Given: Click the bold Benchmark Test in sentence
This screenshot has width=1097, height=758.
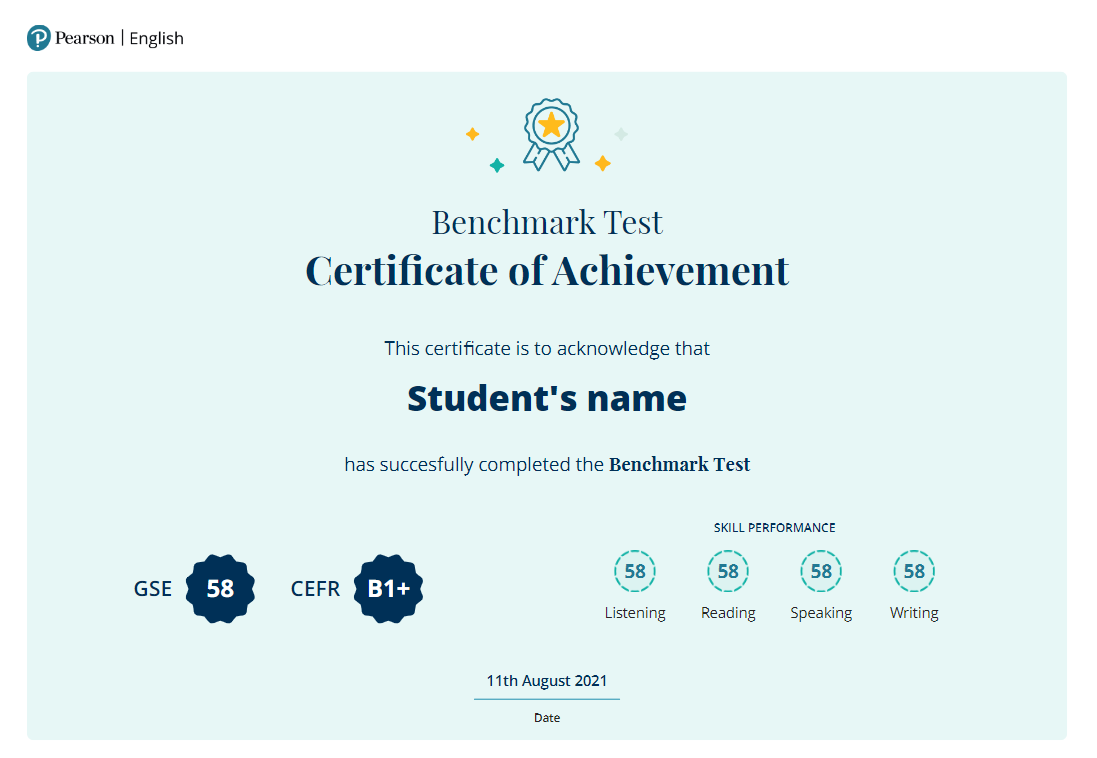Looking at the screenshot, I should coord(679,465).
